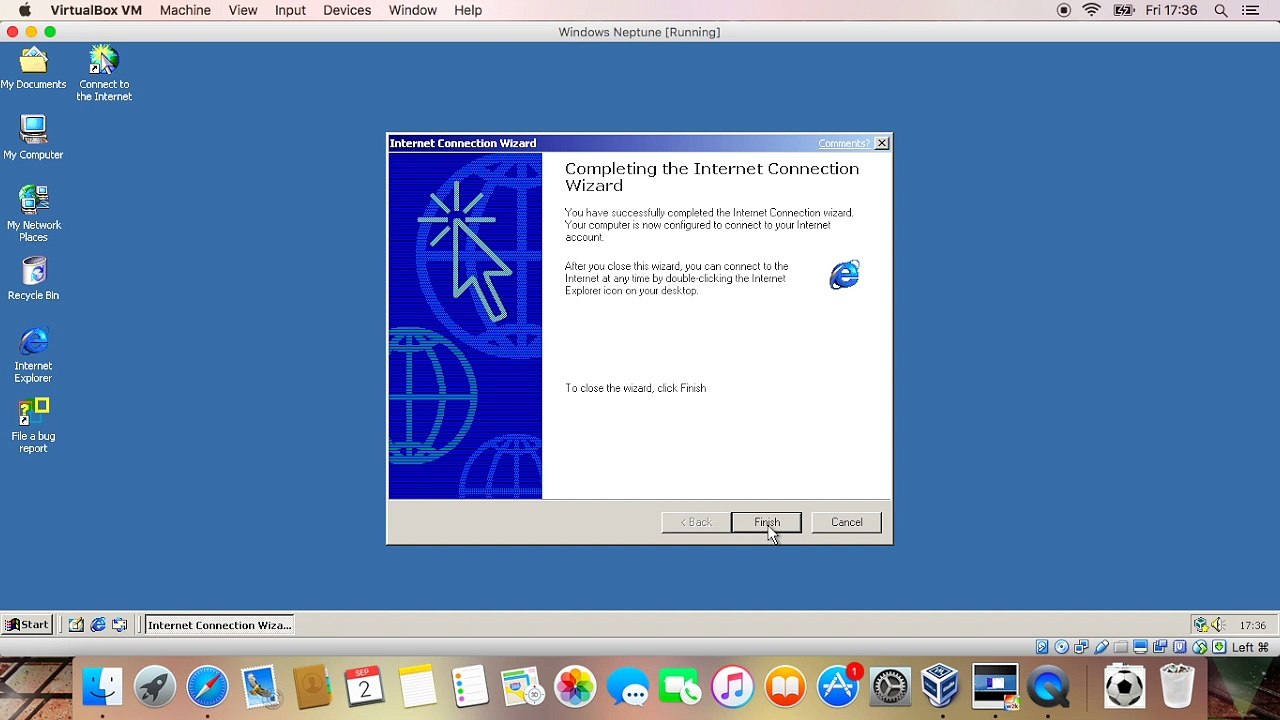The image size is (1280, 720).
Task: Open Calendar from the Dock
Action: point(364,688)
